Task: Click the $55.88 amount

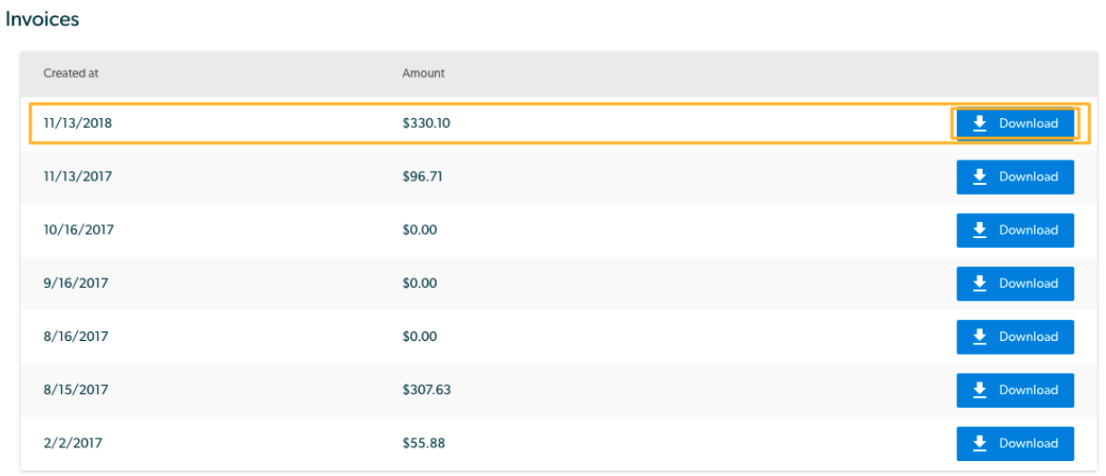Action: (423, 444)
